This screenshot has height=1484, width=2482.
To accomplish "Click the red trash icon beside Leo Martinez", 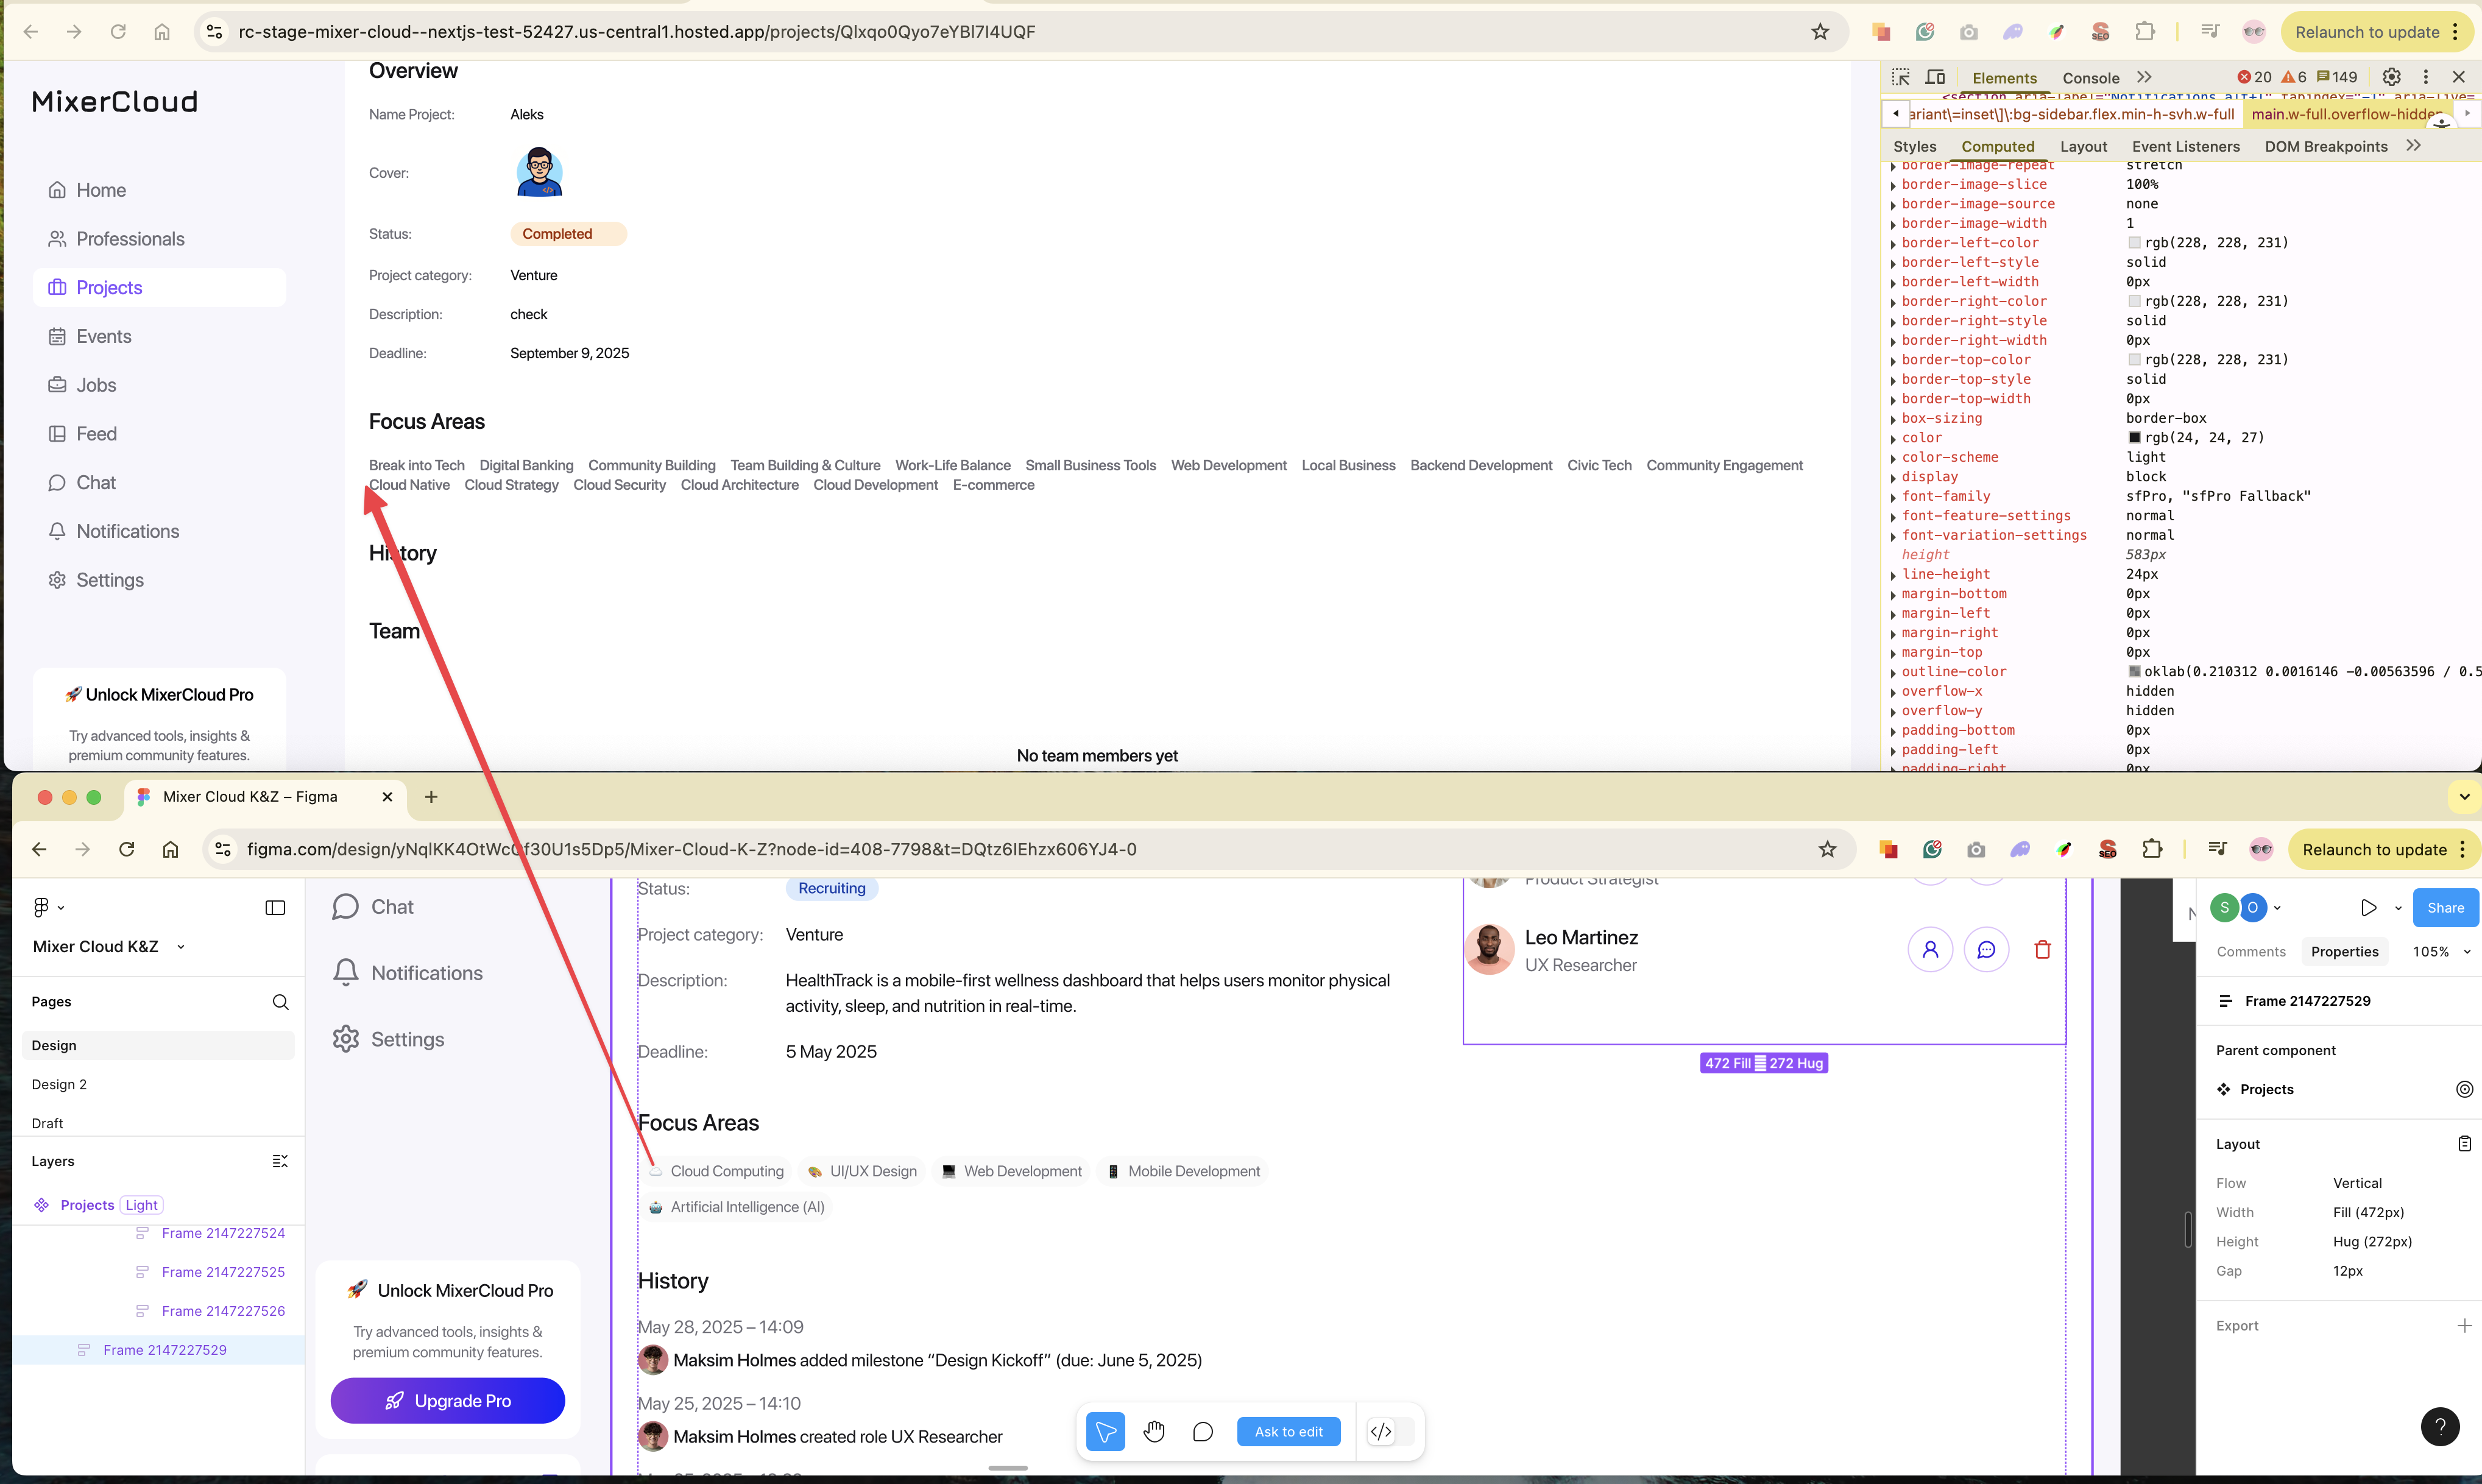I will tap(2042, 949).
